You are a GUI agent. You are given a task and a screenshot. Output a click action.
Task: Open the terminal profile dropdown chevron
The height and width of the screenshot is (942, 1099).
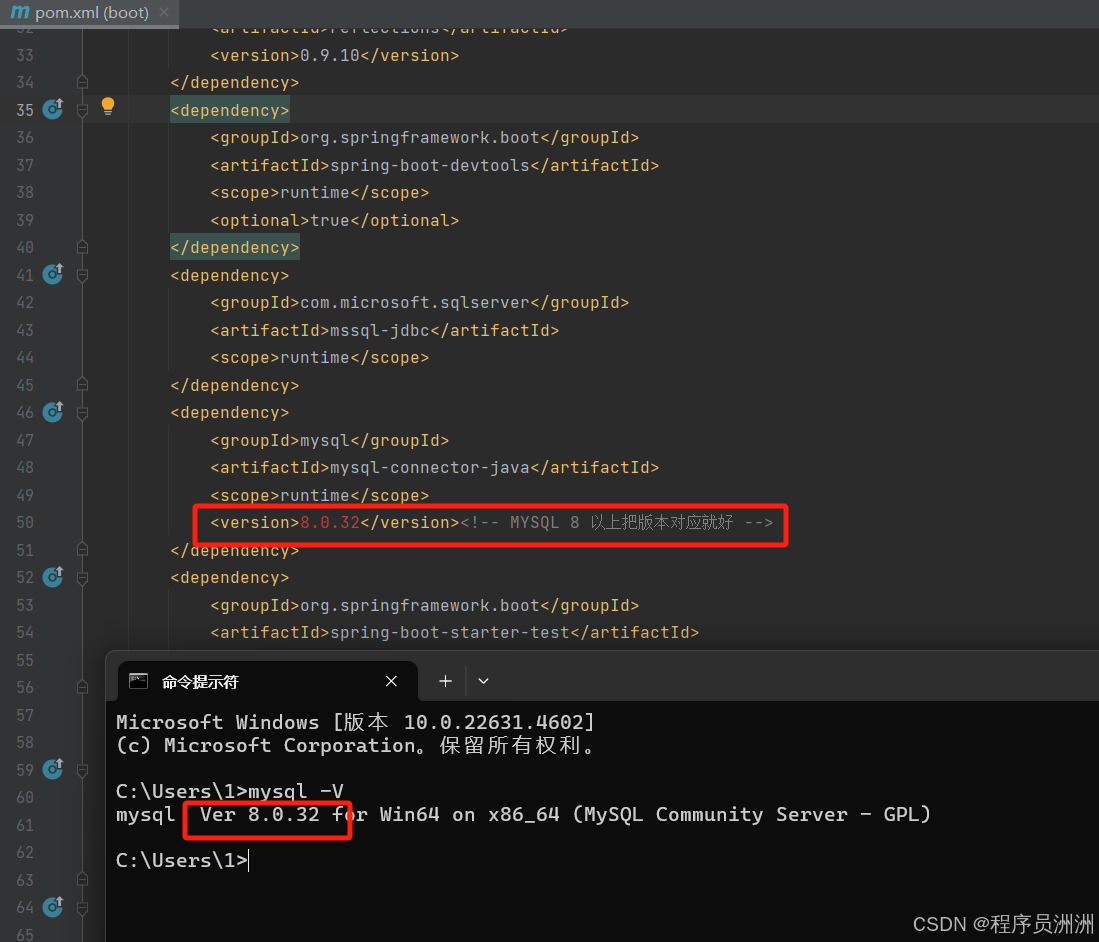click(x=484, y=681)
